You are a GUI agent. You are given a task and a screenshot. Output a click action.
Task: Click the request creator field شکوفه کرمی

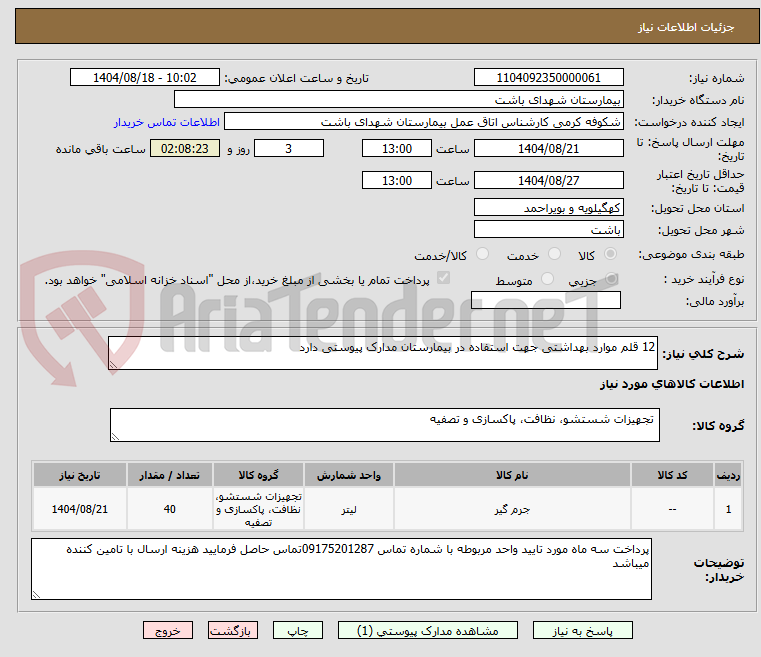[x=424, y=121]
